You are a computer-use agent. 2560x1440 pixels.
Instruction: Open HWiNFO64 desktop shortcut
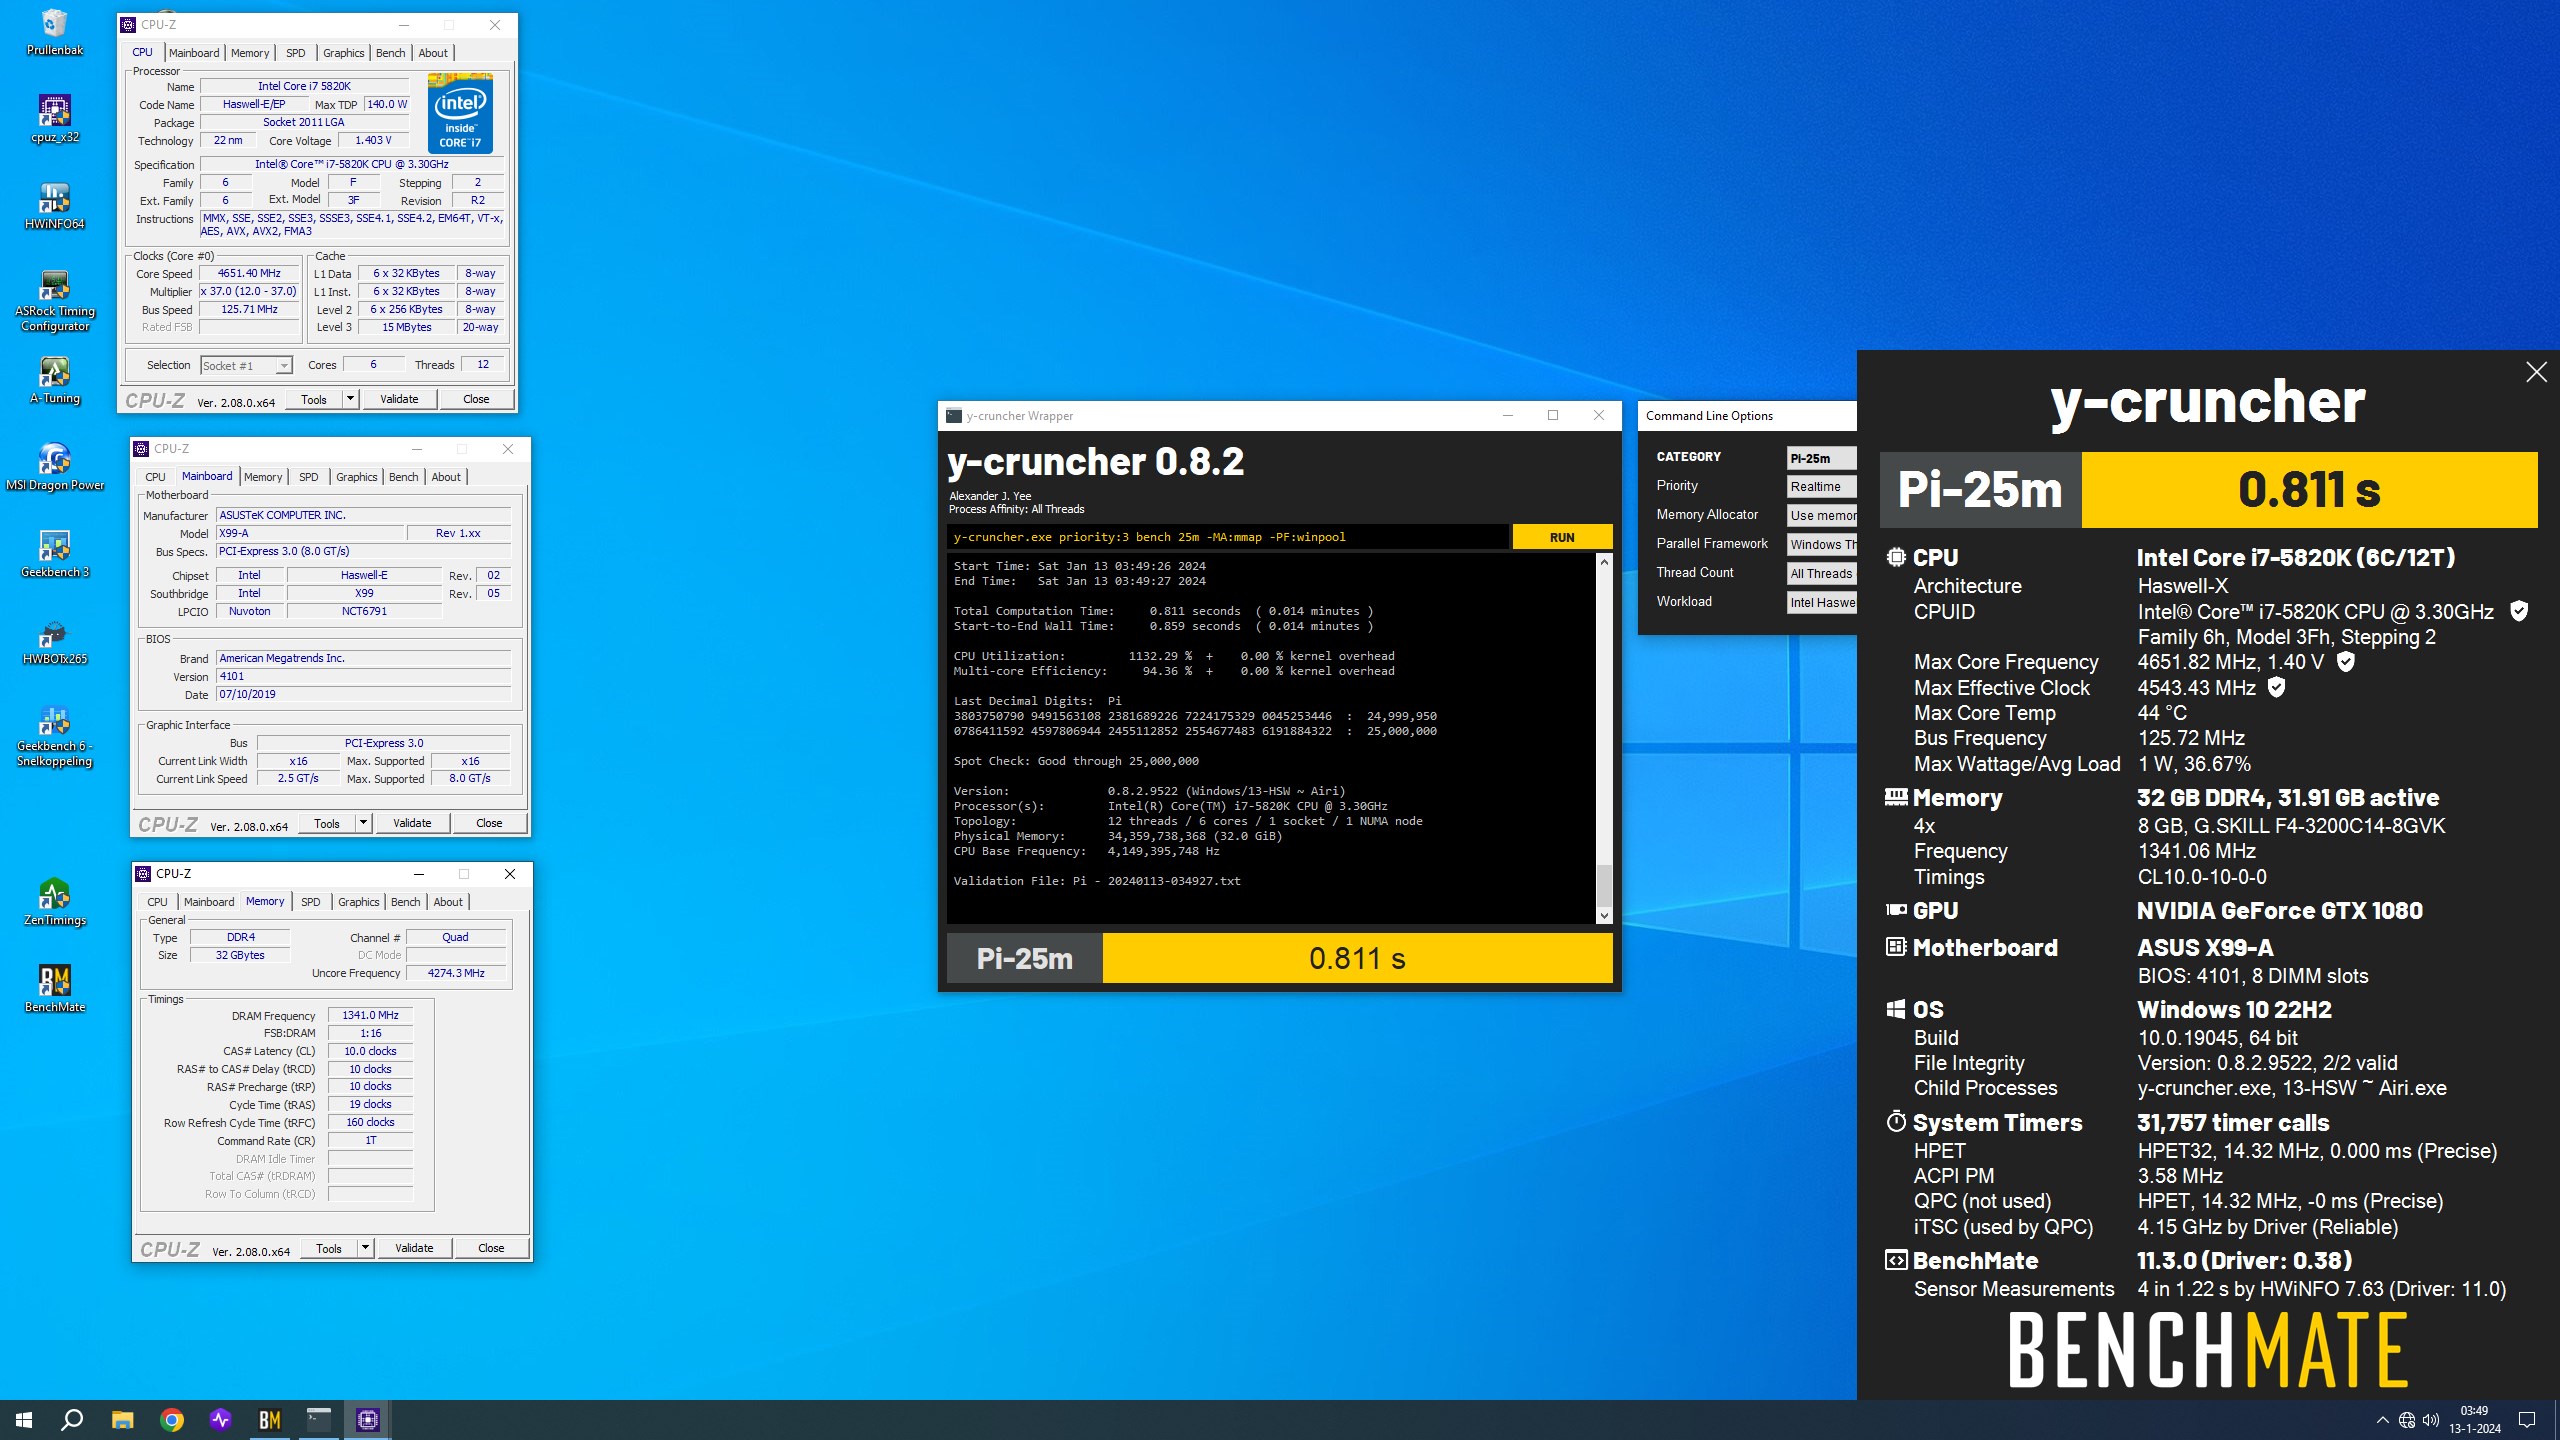click(x=55, y=206)
